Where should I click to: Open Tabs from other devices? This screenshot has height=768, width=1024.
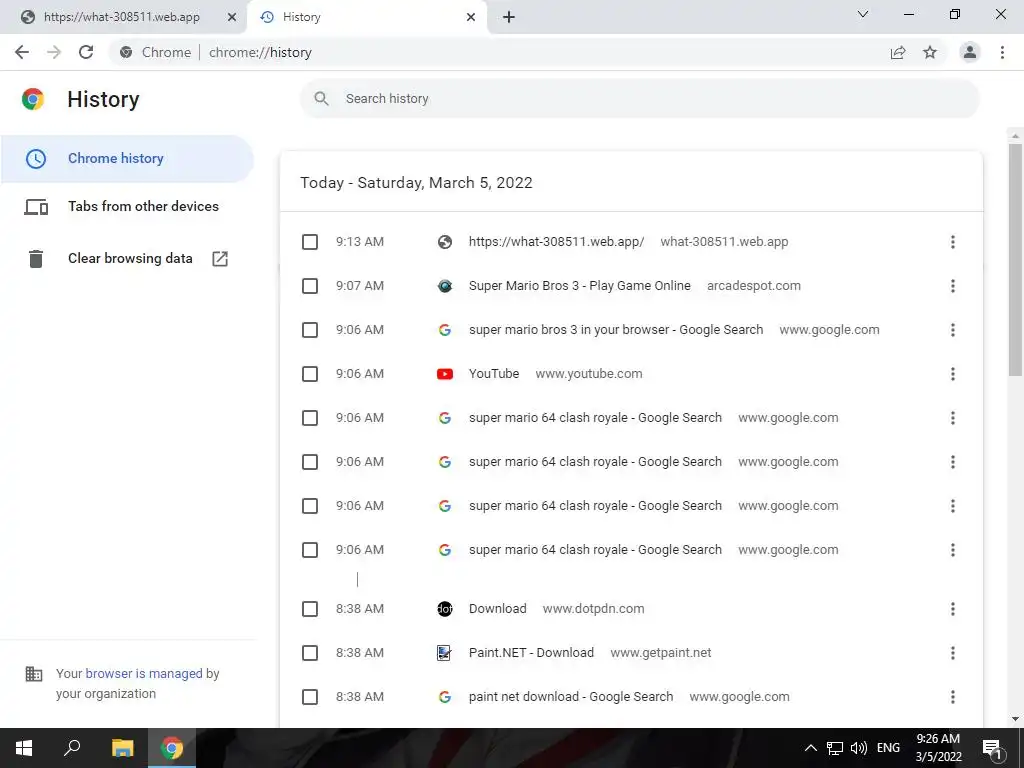pyautogui.click(x=127, y=206)
